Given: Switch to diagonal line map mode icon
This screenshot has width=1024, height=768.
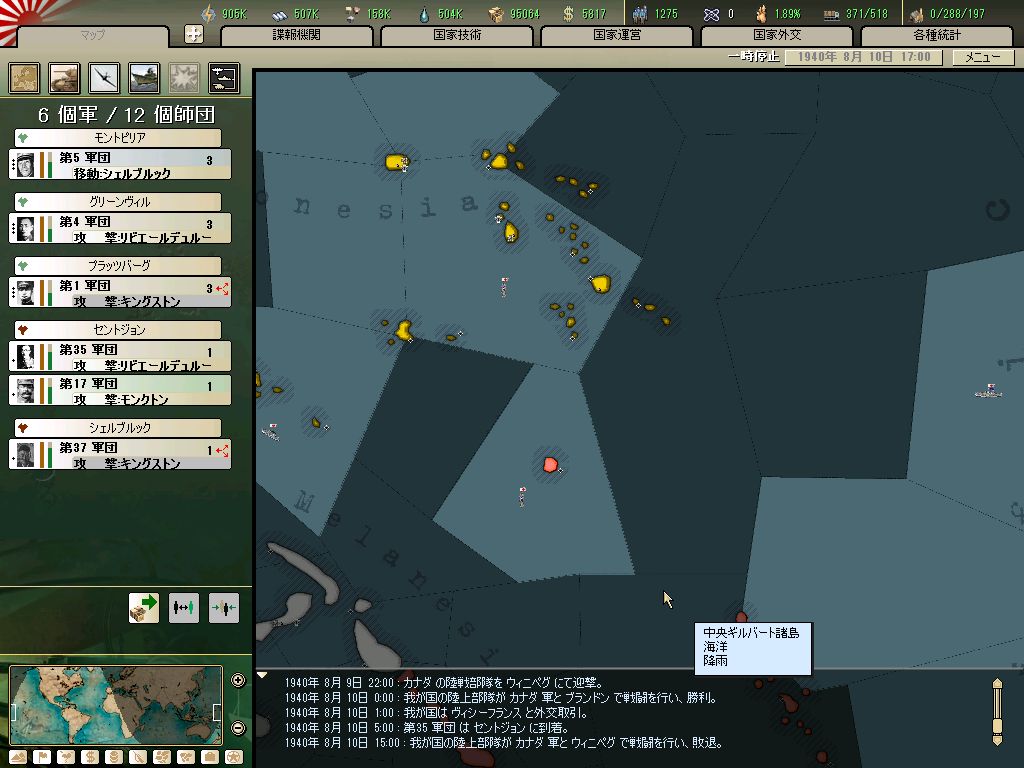Looking at the screenshot, I should (x=138, y=758).
